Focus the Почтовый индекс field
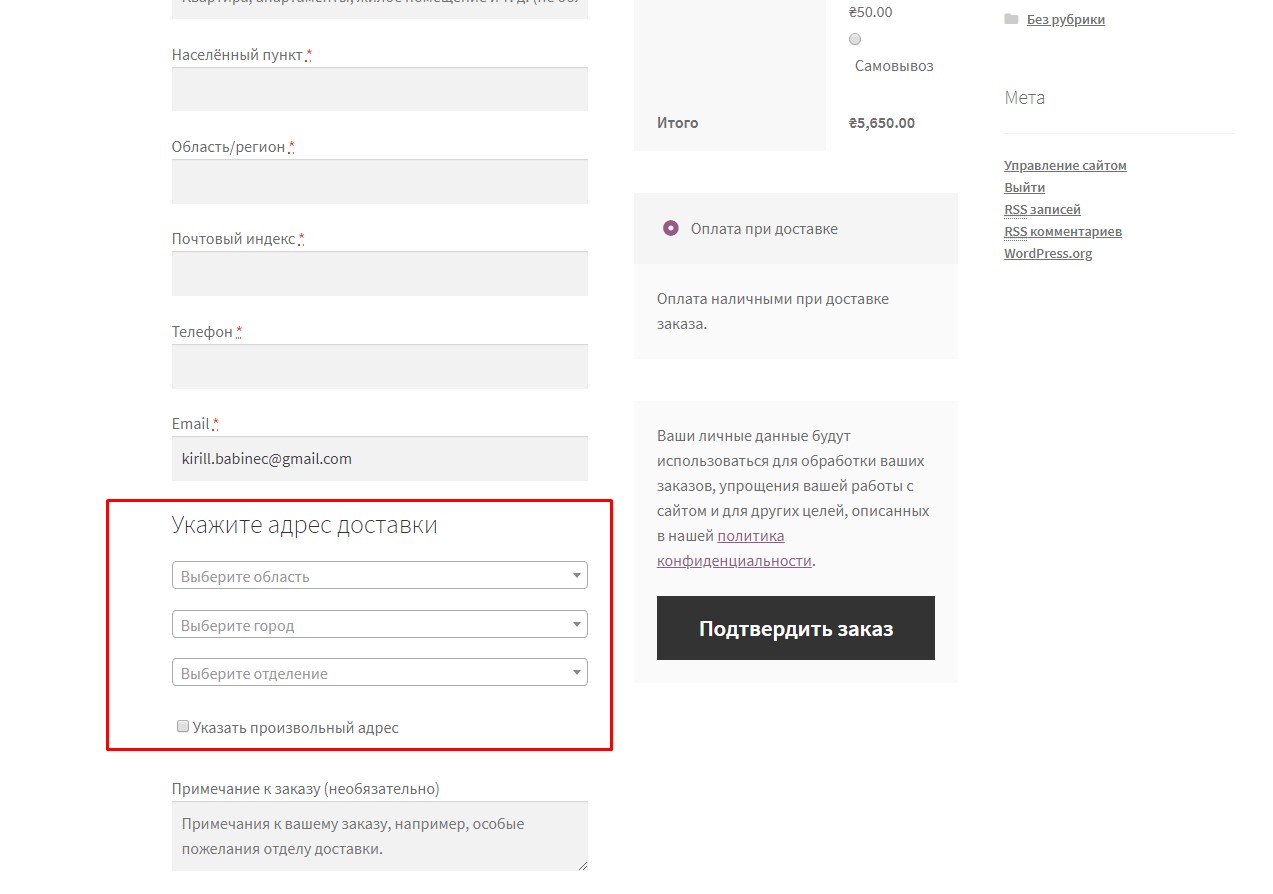Viewport: 1273px width, 894px height. (x=379, y=273)
